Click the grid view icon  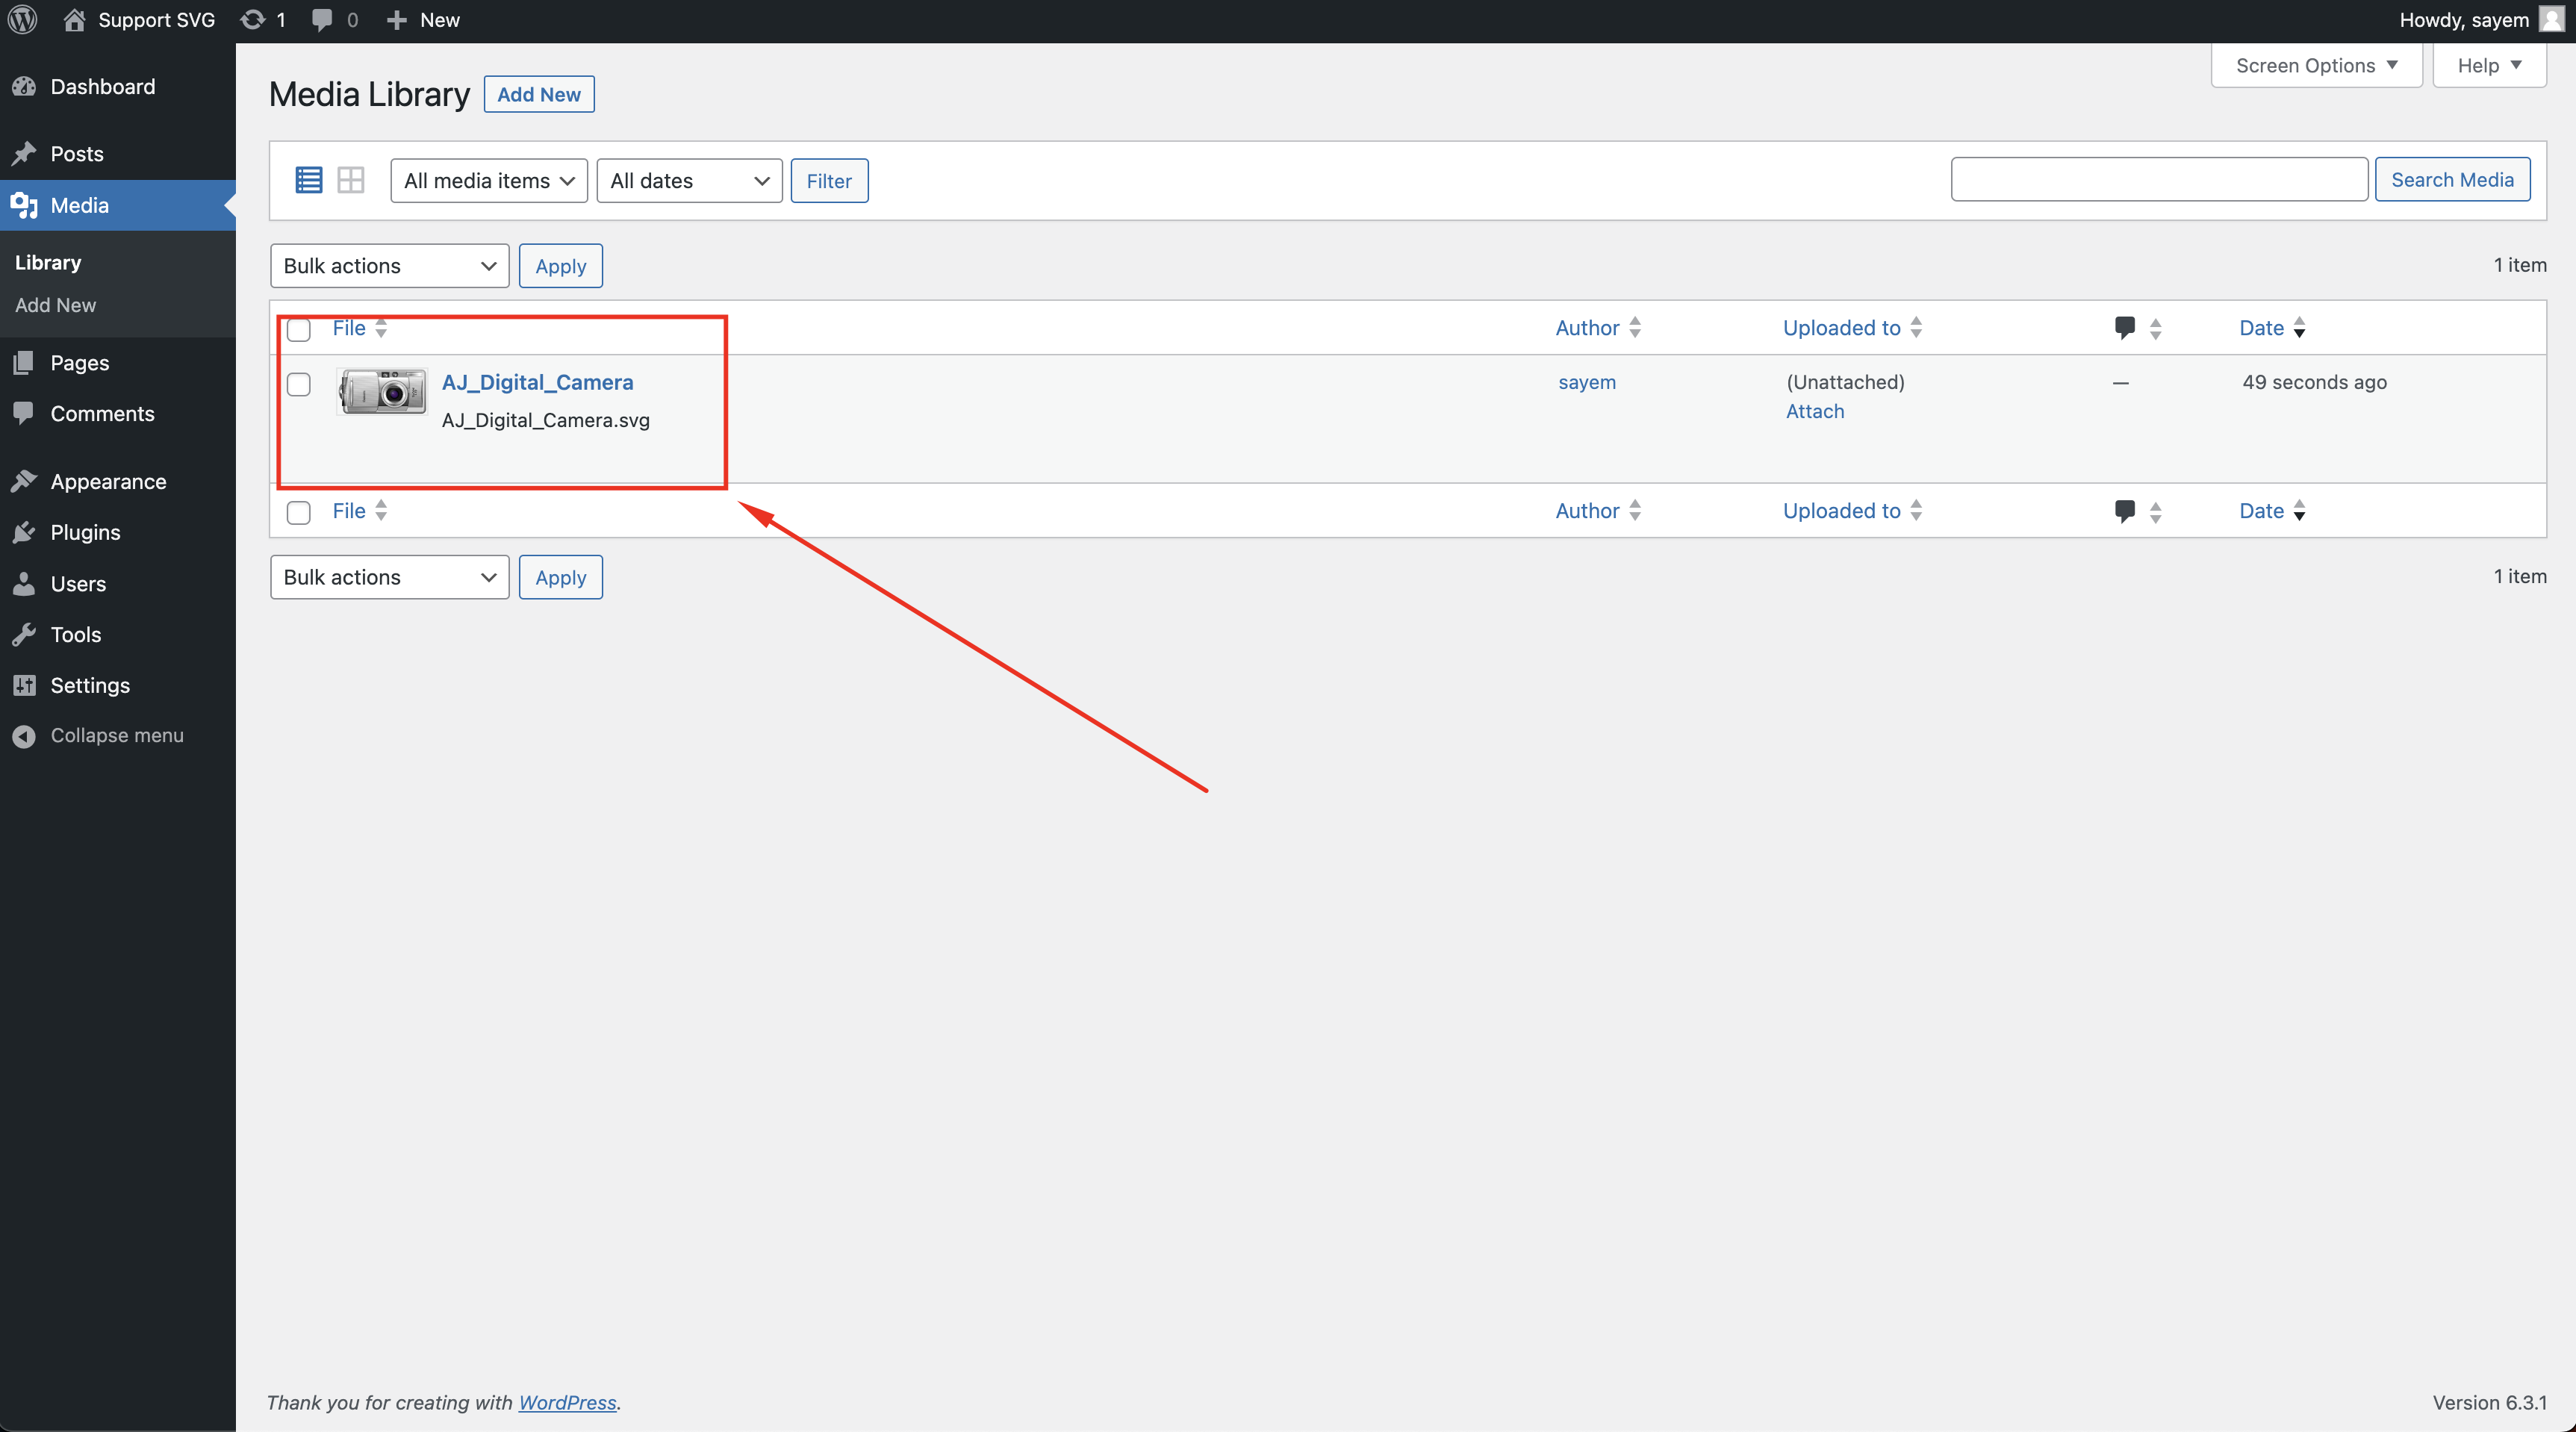click(x=349, y=180)
